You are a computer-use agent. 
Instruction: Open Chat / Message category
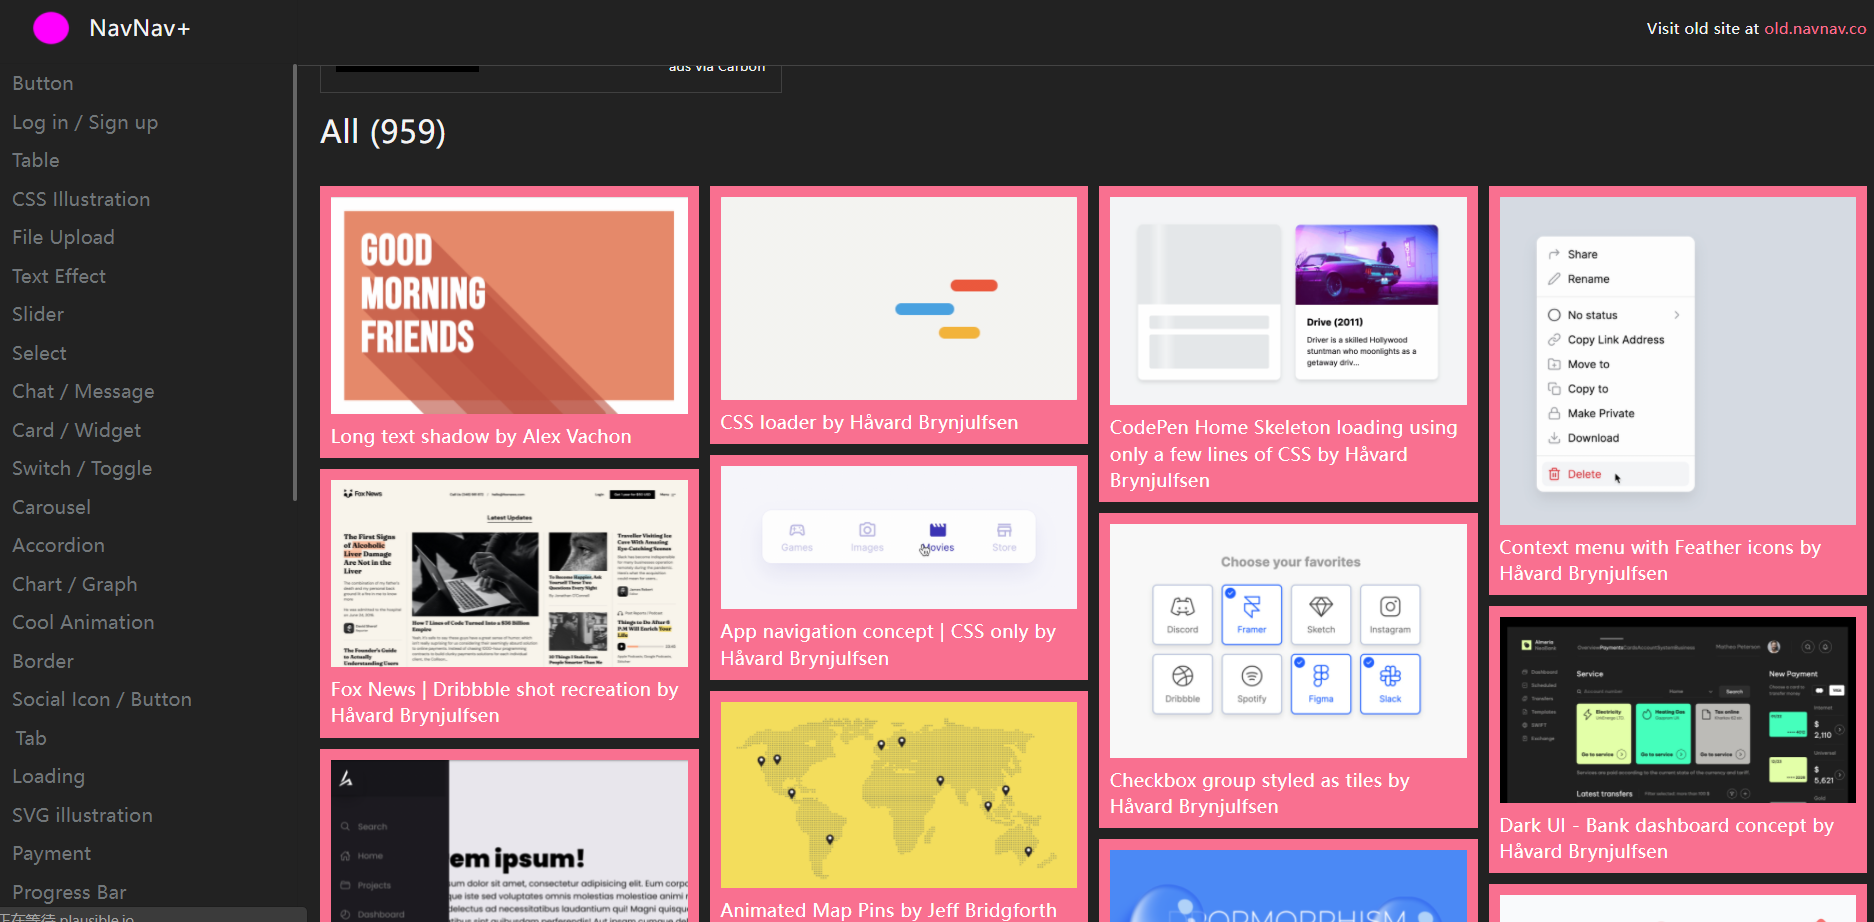pyautogui.click(x=83, y=391)
